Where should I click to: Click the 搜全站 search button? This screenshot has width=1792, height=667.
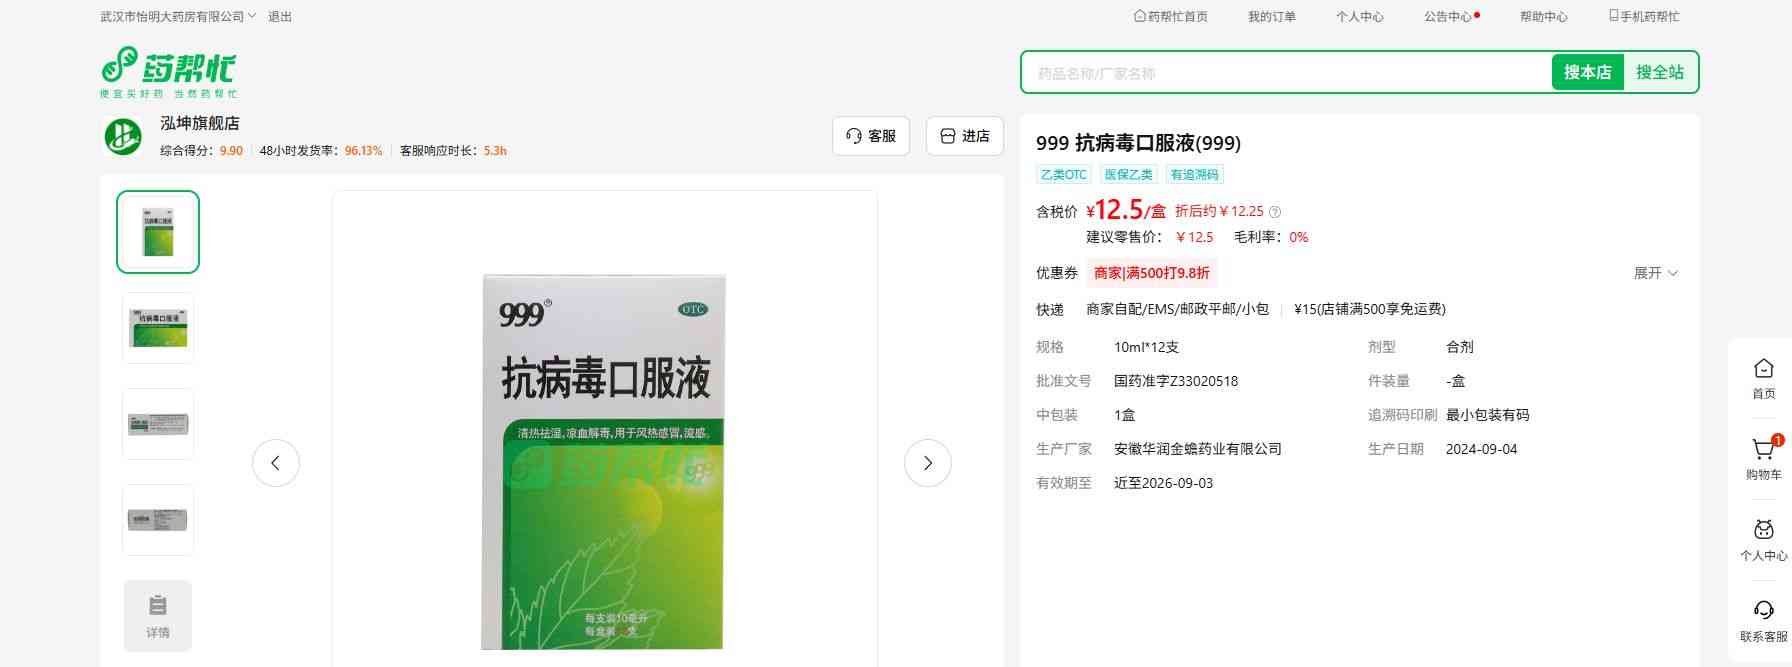tap(1659, 72)
